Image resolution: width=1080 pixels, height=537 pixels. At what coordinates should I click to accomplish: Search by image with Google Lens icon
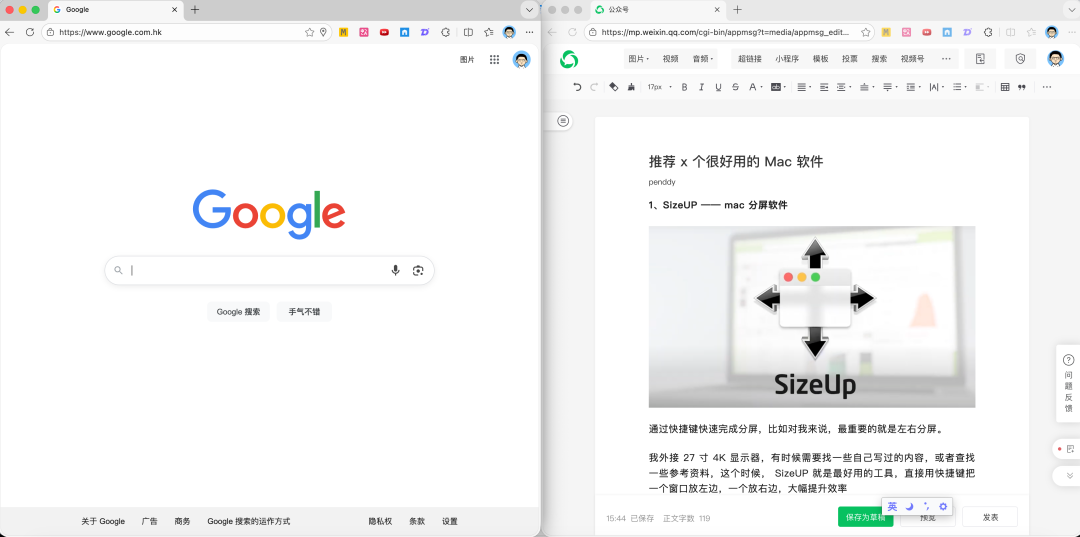pyautogui.click(x=417, y=271)
